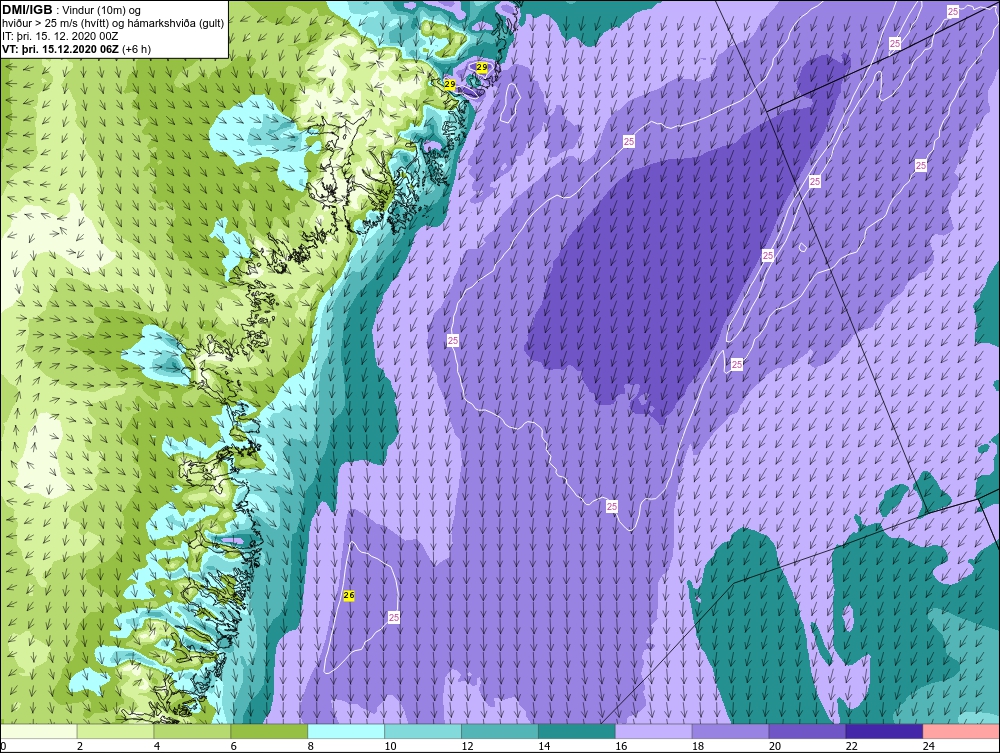The image size is (1000, 753).
Task: Click the 10–12 m/s turquoise legend segment
Action: 423,731
